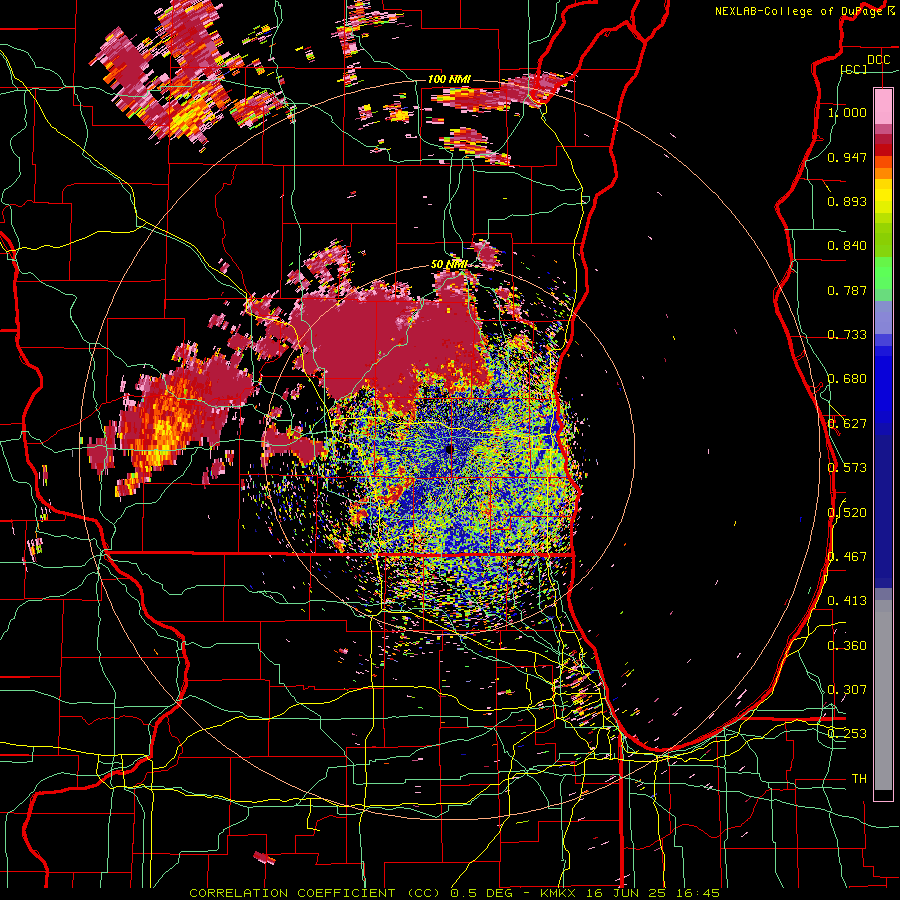Select the 0.307 scale value
This screenshot has height=900, width=900.
point(847,689)
